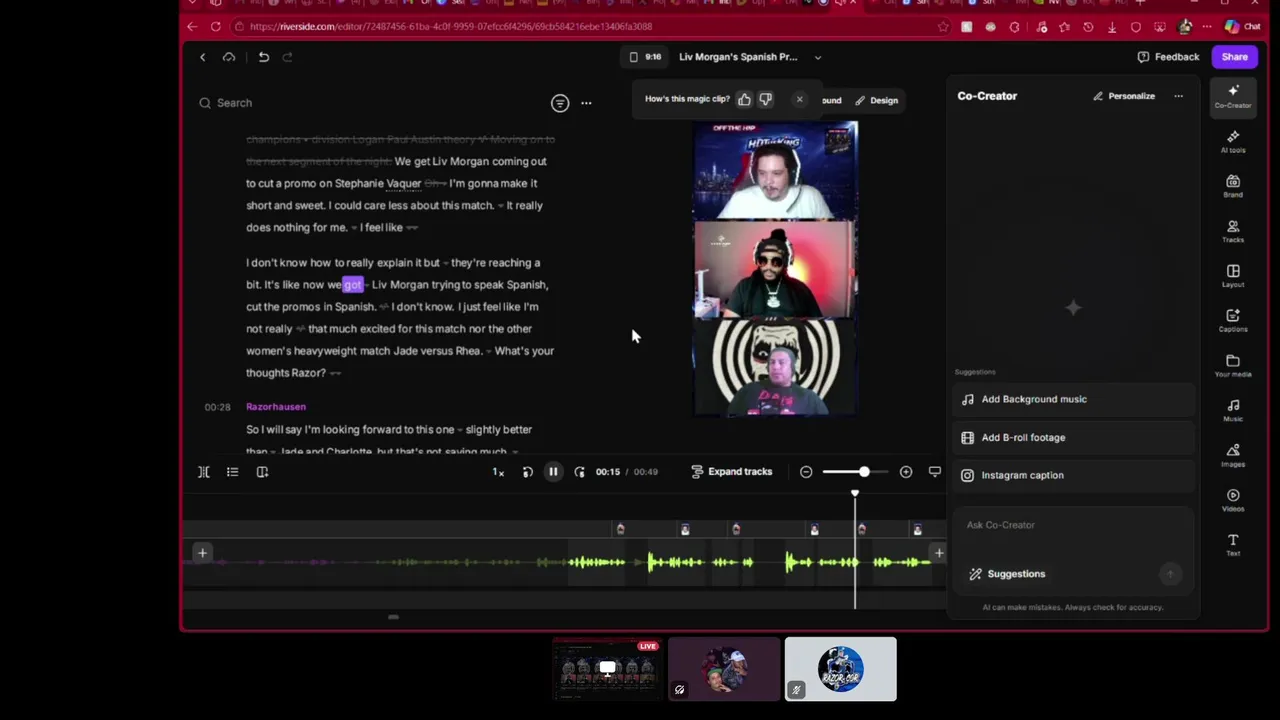1280x720 pixels.
Task: Select the LIVE studio thumbnail at bottom
Action: pyautogui.click(x=607, y=669)
